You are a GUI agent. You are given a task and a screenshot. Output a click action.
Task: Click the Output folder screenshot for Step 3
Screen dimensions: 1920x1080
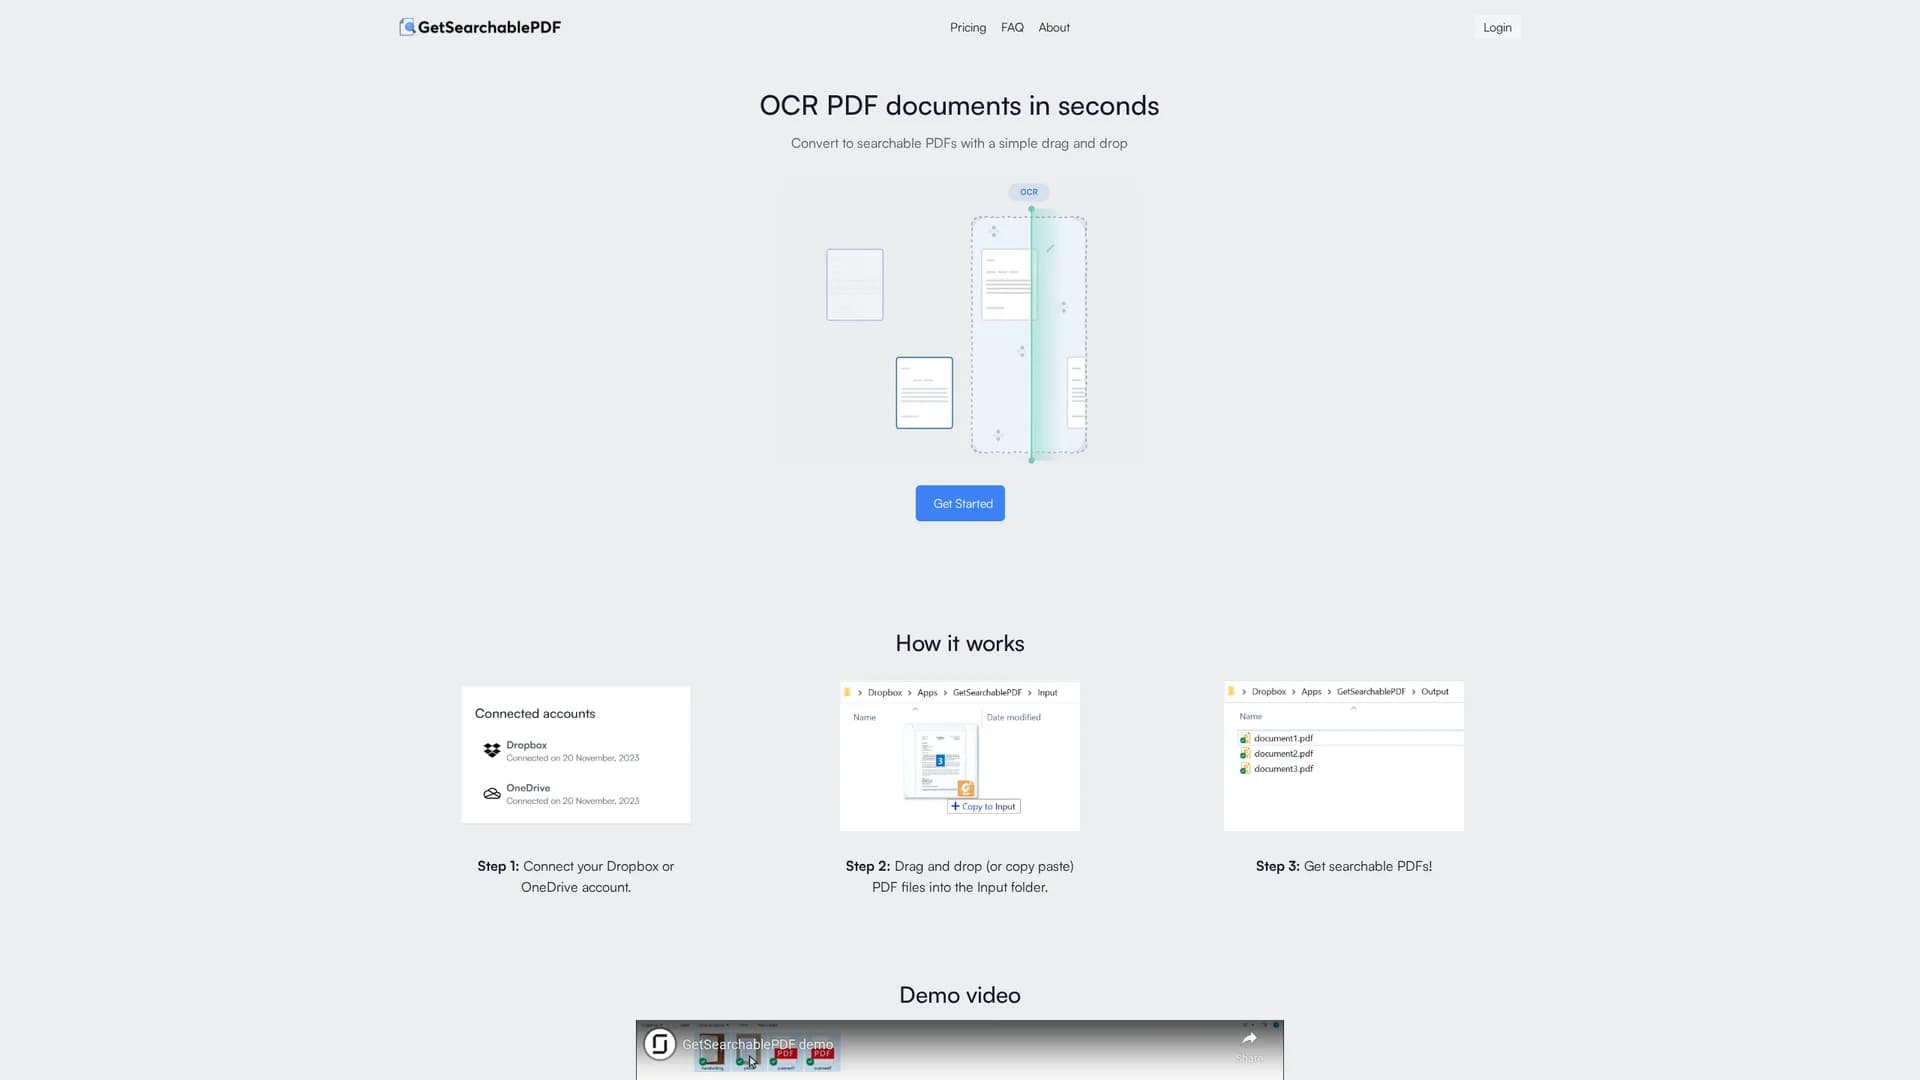click(1344, 756)
